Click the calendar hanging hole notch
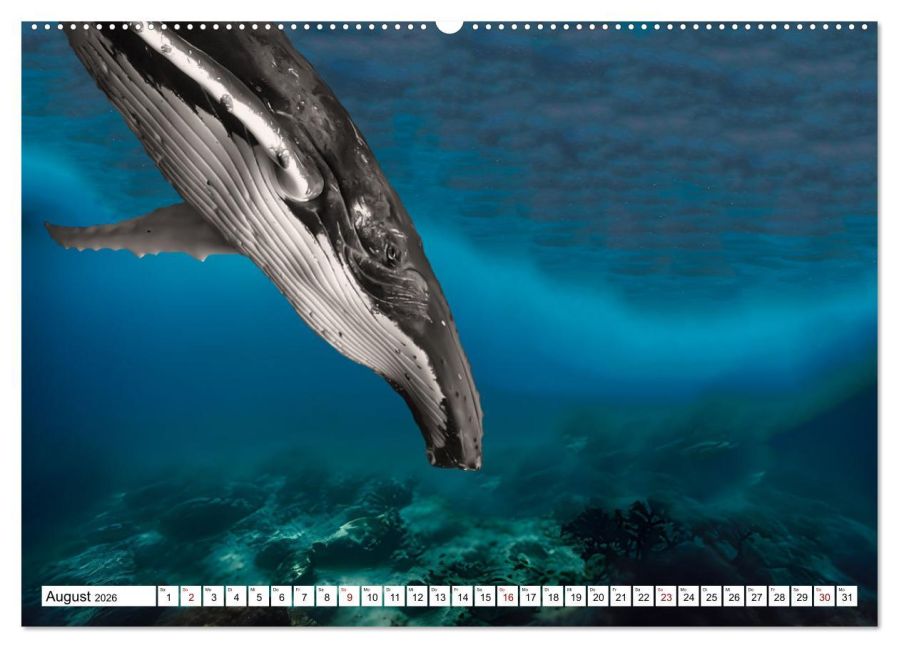Screen dimensions: 899x648 pyautogui.click(x=449, y=26)
